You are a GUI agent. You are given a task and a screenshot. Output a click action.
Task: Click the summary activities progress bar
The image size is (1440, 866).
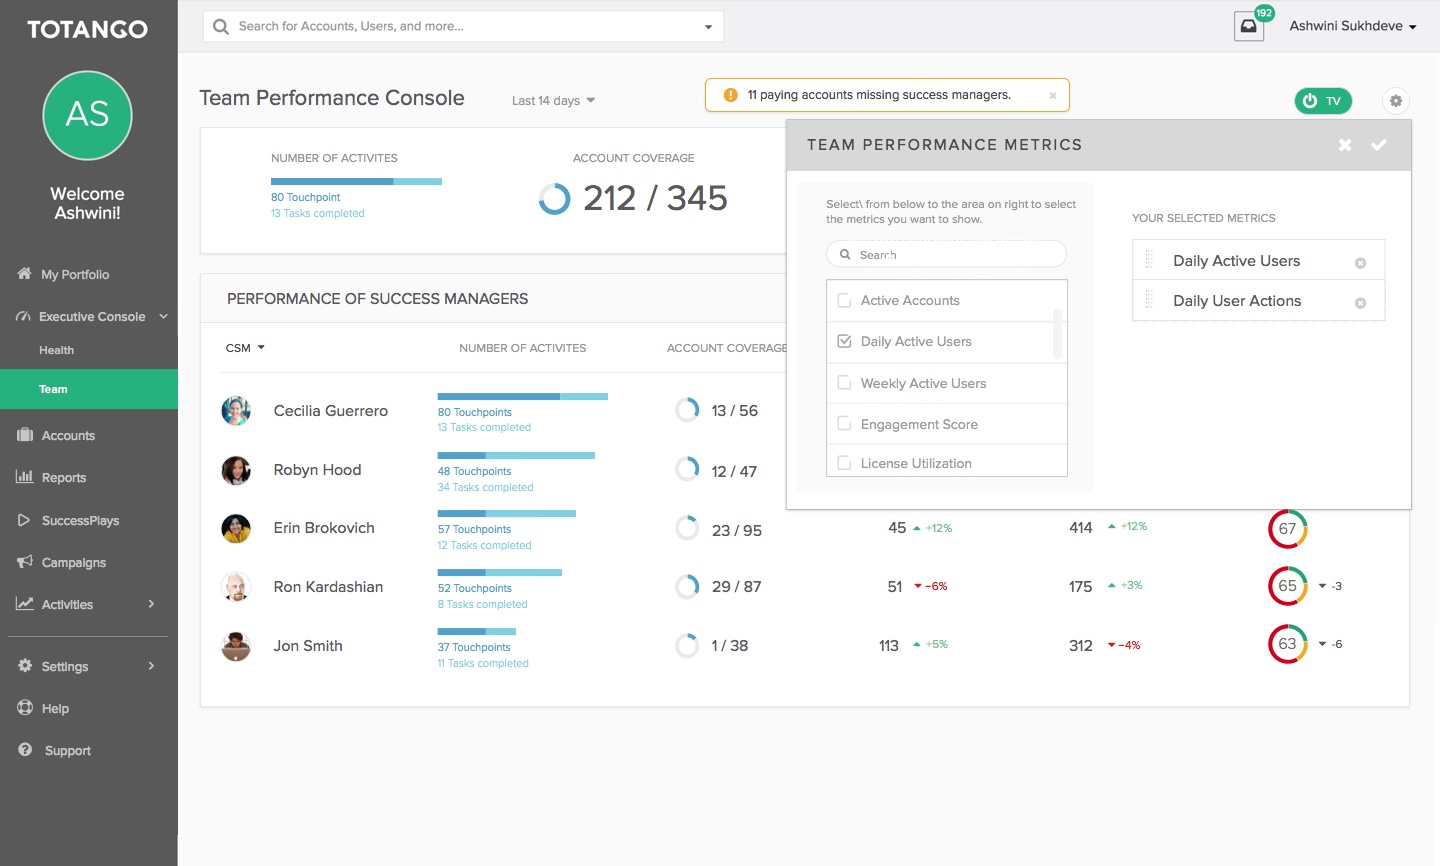pyautogui.click(x=356, y=181)
